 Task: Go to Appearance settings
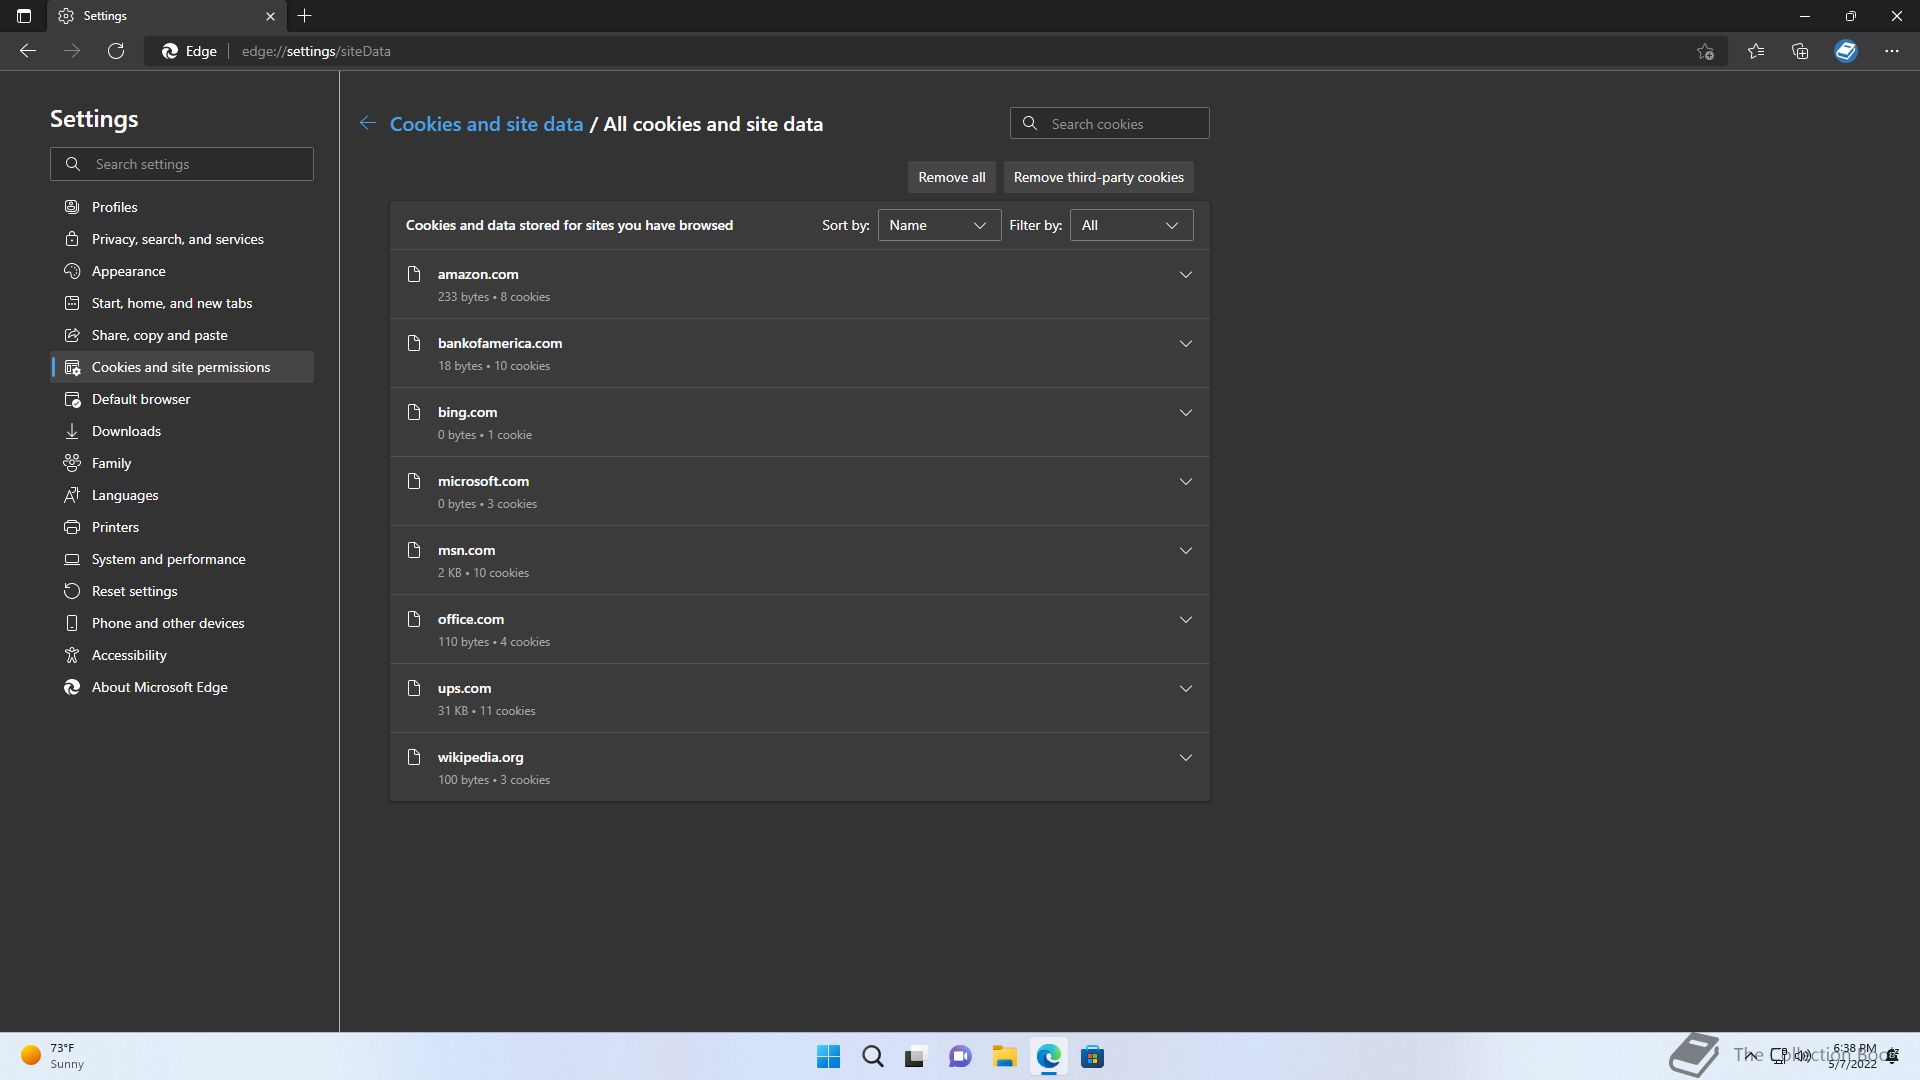pyautogui.click(x=182, y=271)
